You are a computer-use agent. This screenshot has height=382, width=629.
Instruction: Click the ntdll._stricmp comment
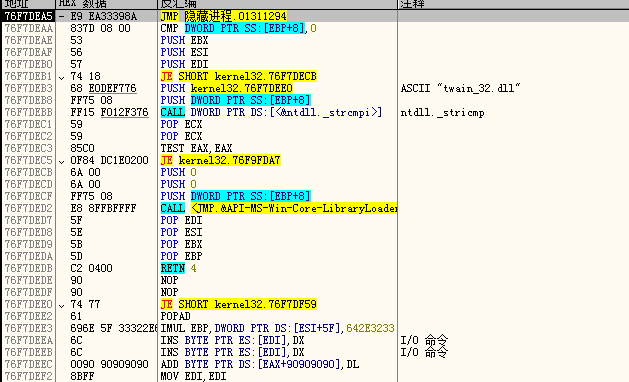click(442, 113)
